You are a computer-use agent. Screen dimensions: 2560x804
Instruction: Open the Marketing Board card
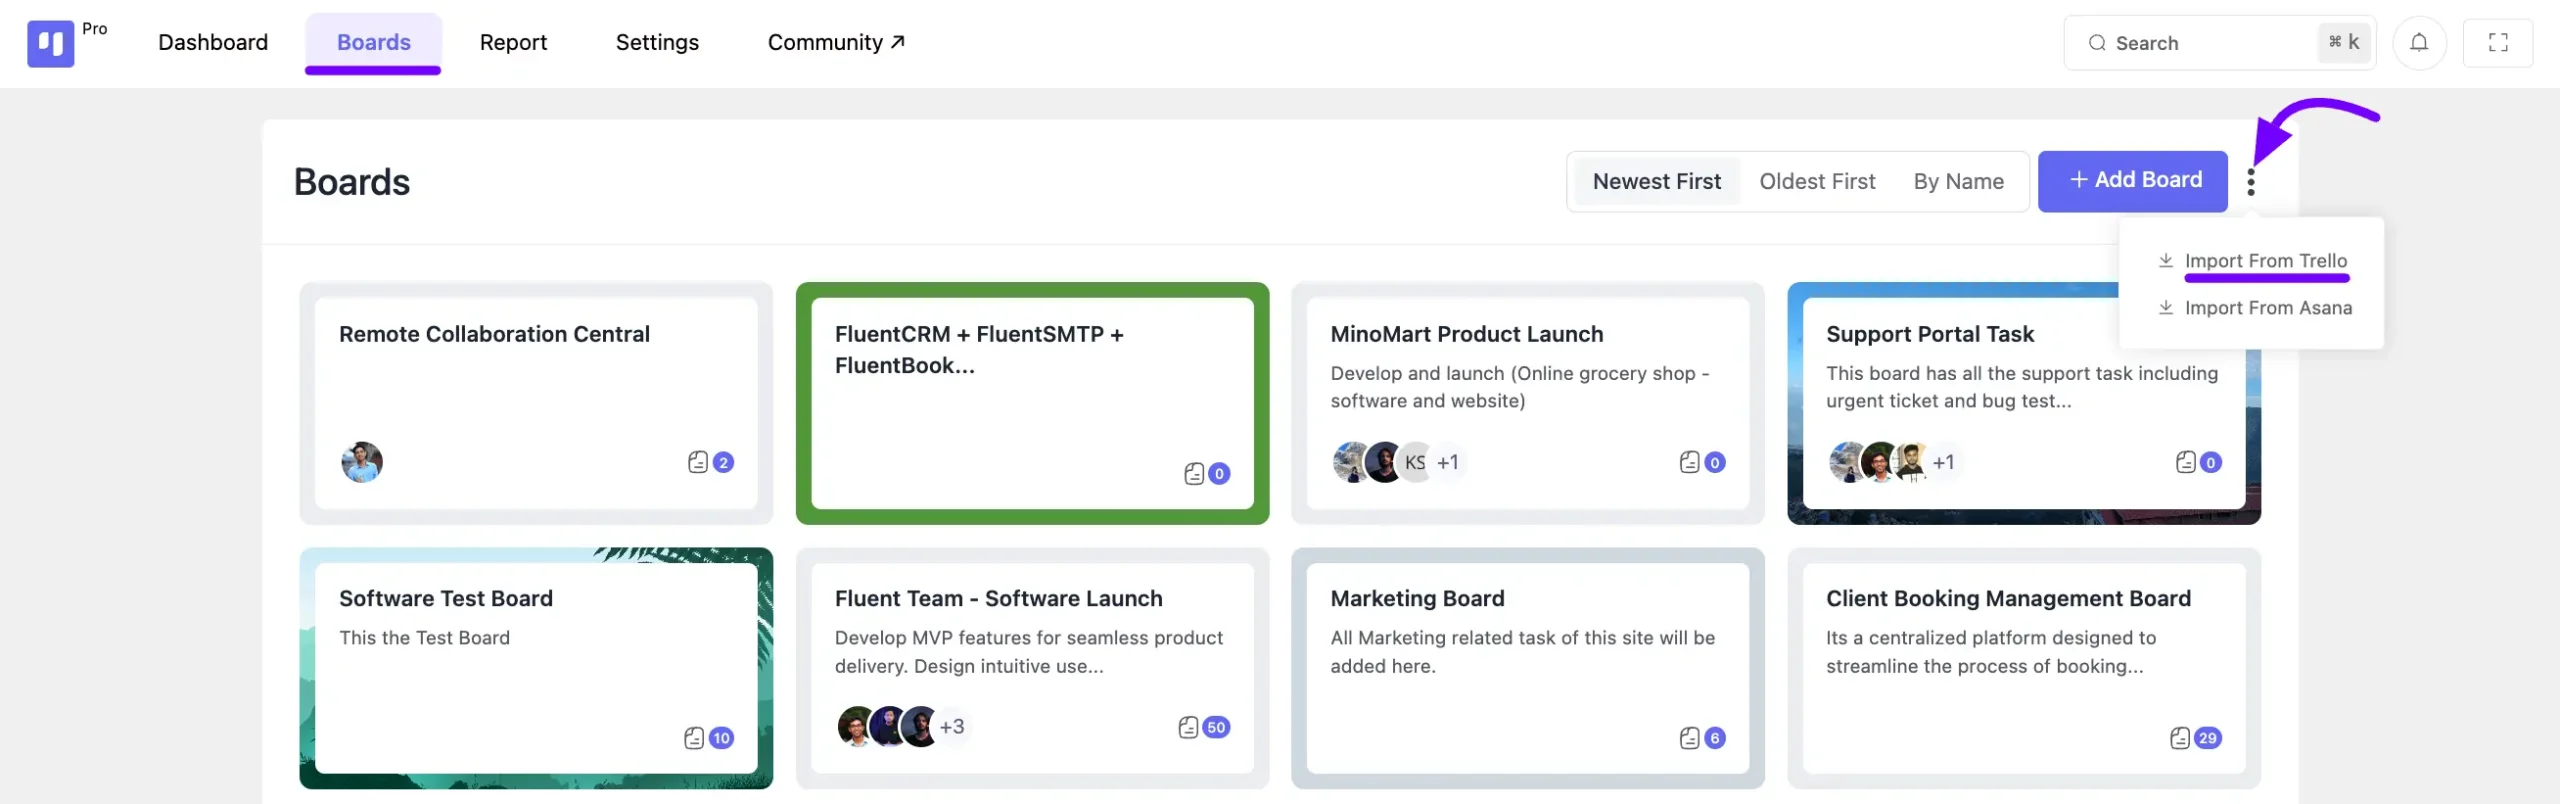click(1528, 668)
